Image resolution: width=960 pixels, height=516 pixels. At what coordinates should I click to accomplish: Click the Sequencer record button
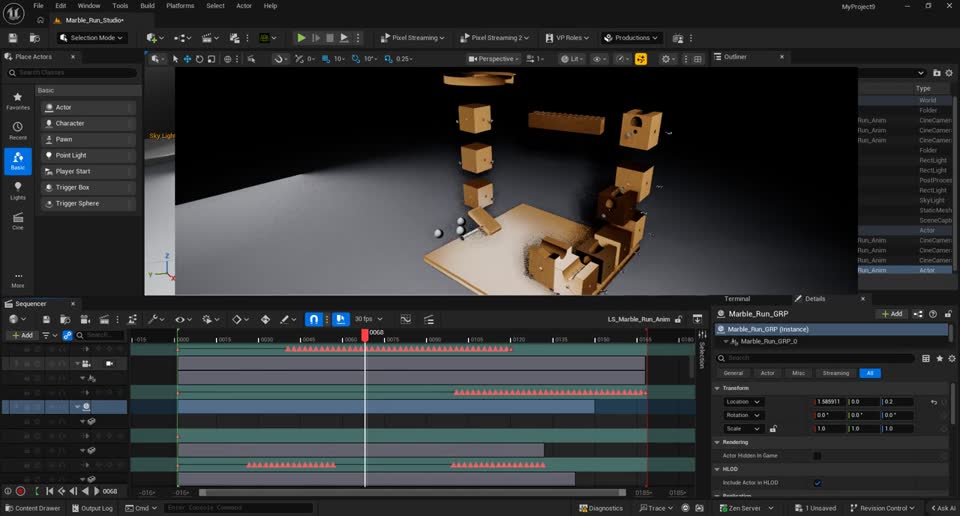pyautogui.click(x=20, y=491)
